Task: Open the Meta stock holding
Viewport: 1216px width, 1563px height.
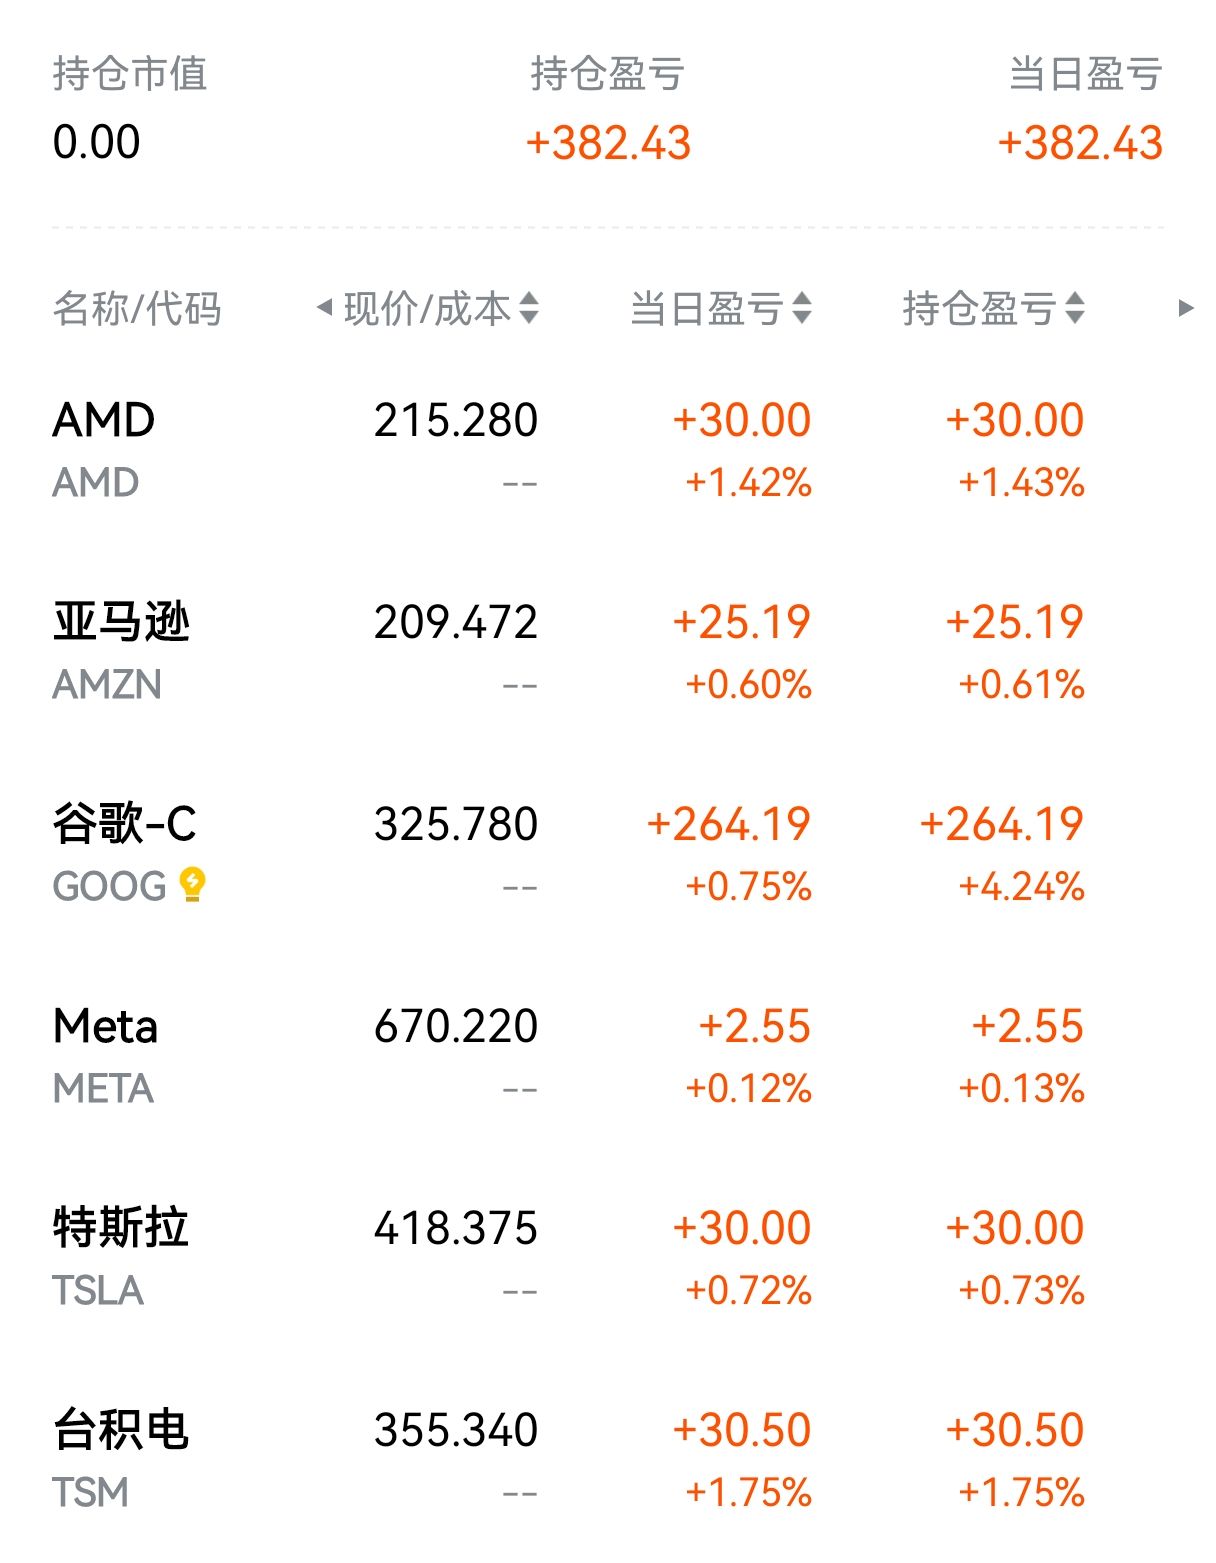Action: pyautogui.click(x=105, y=1027)
